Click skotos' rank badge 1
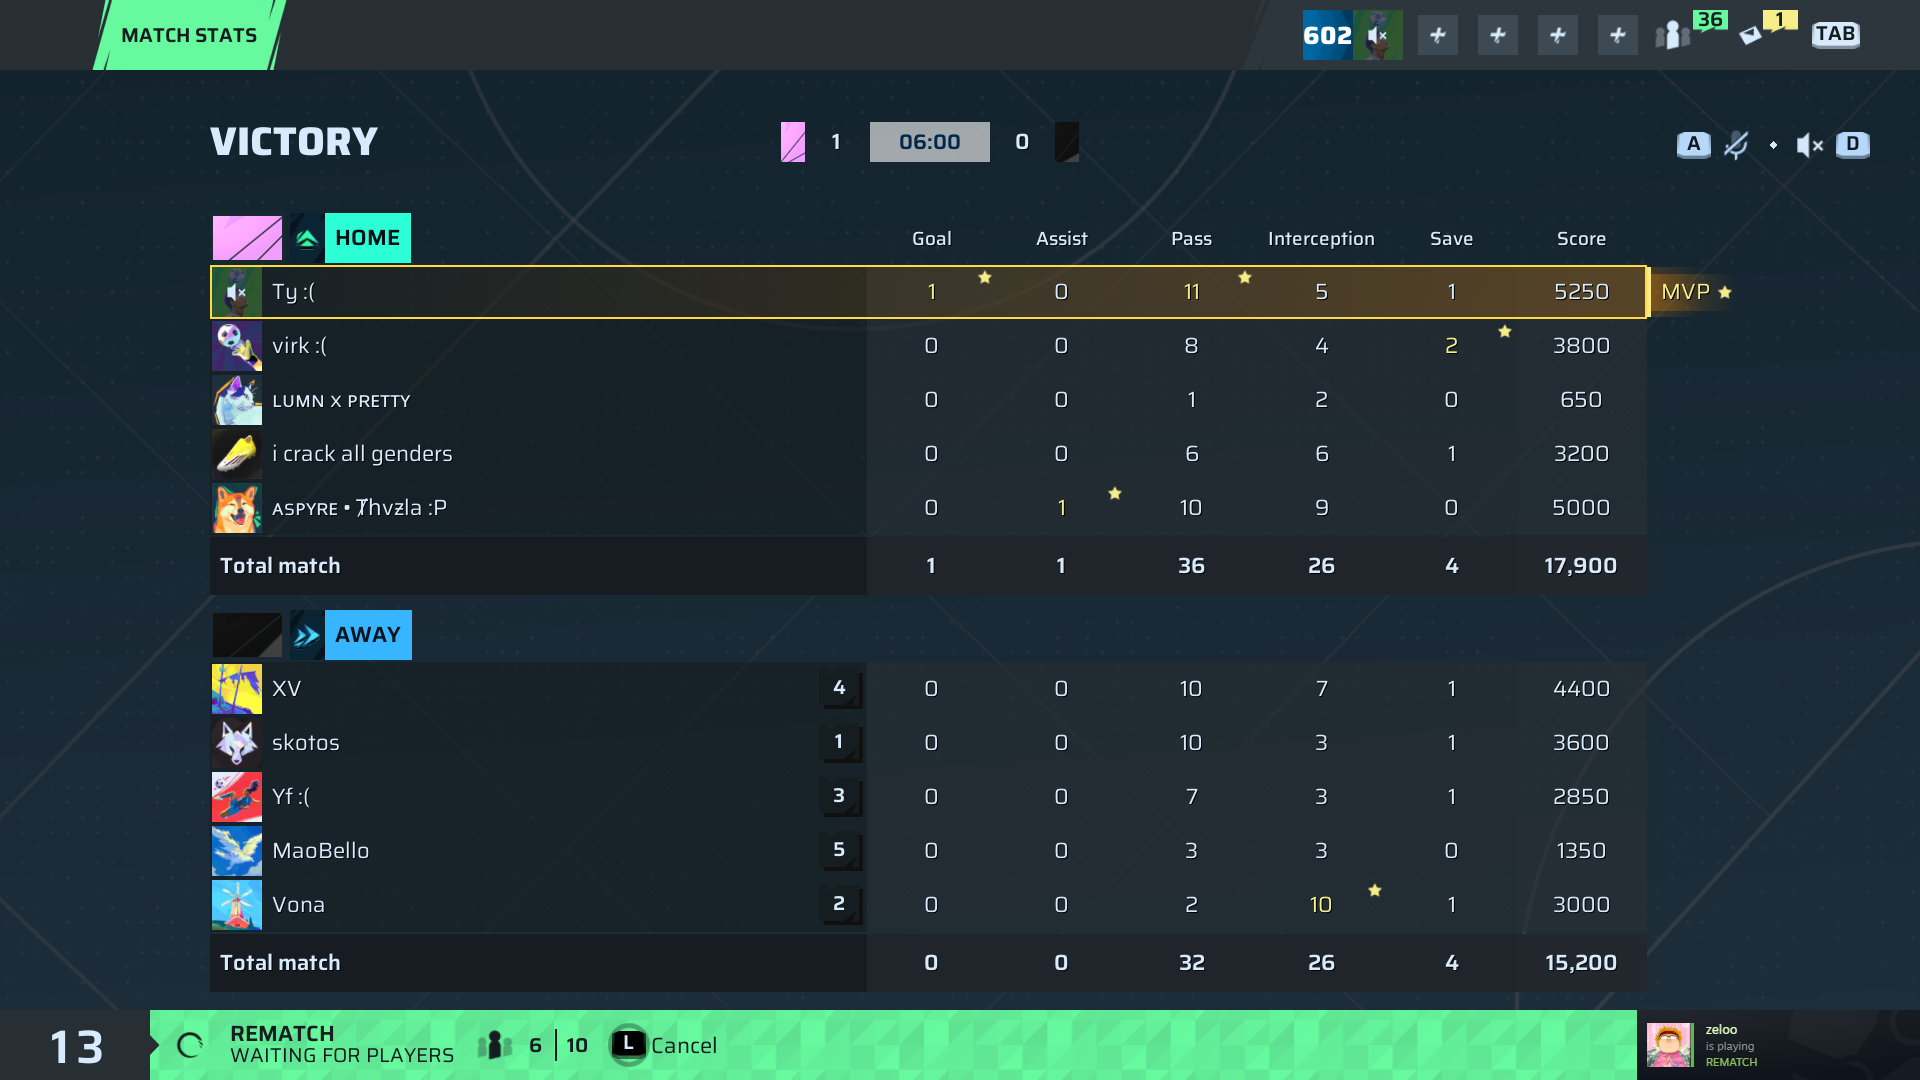 click(x=841, y=743)
